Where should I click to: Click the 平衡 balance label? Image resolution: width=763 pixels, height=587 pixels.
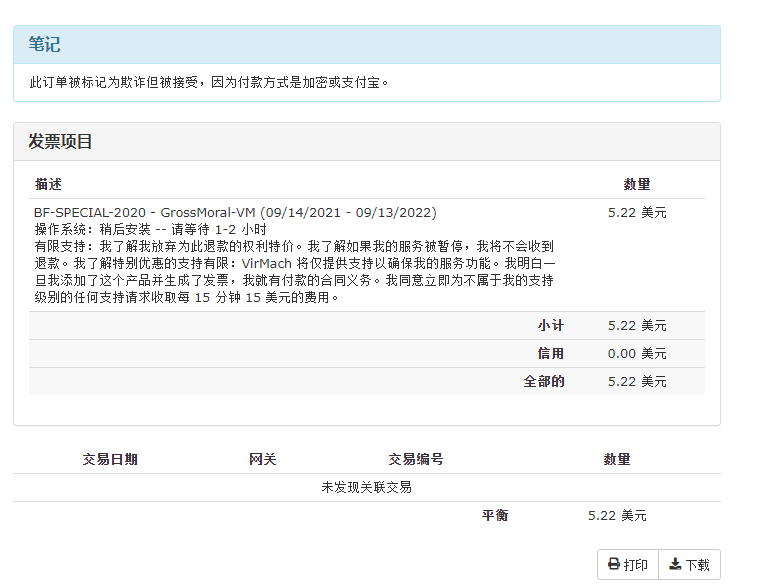click(495, 515)
